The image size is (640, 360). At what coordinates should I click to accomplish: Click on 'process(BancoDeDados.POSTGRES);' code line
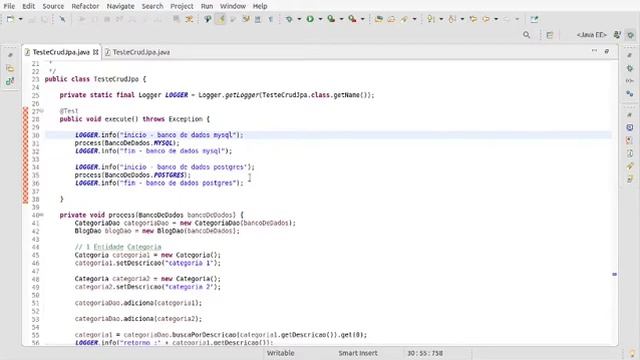(133, 175)
